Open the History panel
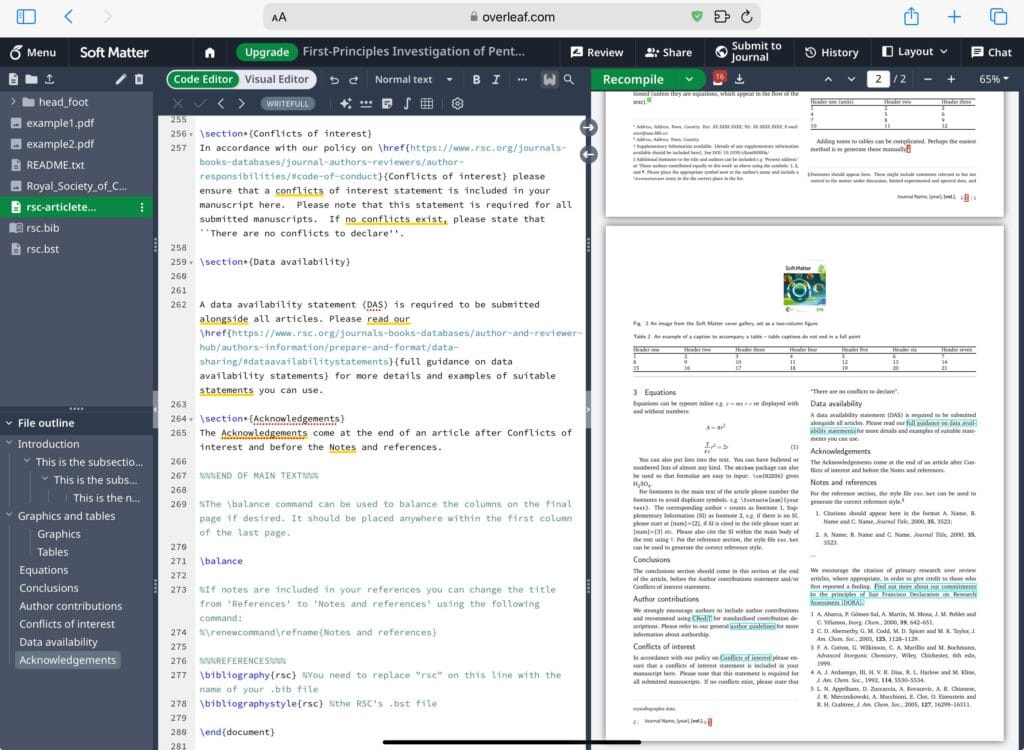Screen dimensions: 1024x750 point(831,52)
